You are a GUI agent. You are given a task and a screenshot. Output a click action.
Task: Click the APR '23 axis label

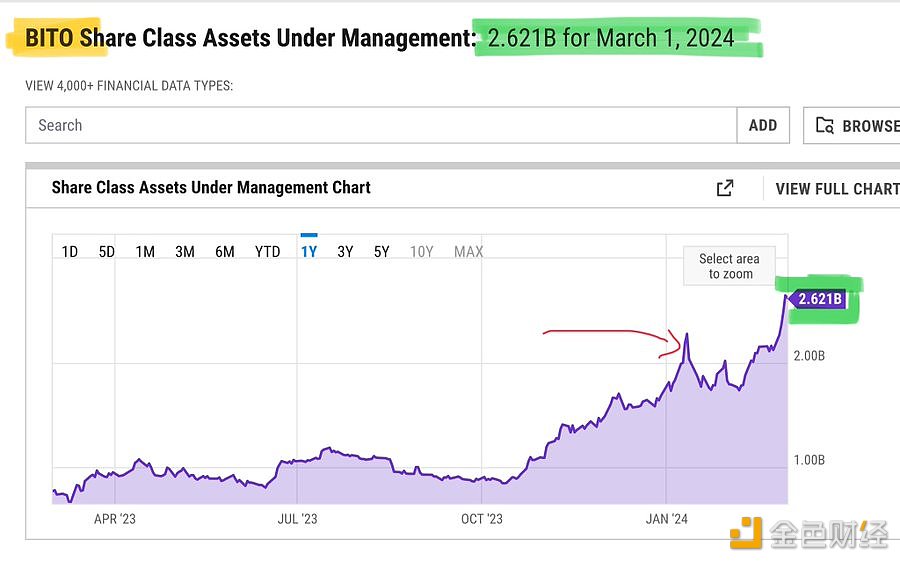point(115,519)
